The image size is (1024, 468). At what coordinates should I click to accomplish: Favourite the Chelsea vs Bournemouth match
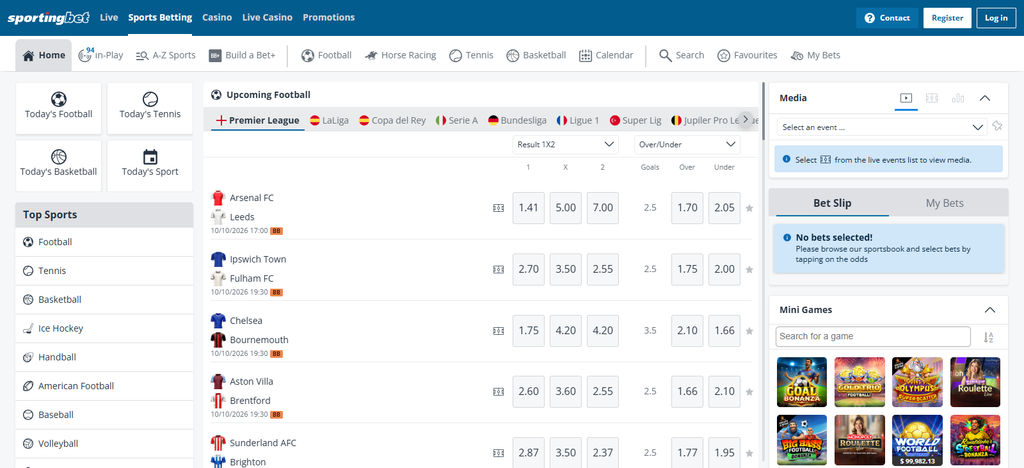pyautogui.click(x=749, y=331)
